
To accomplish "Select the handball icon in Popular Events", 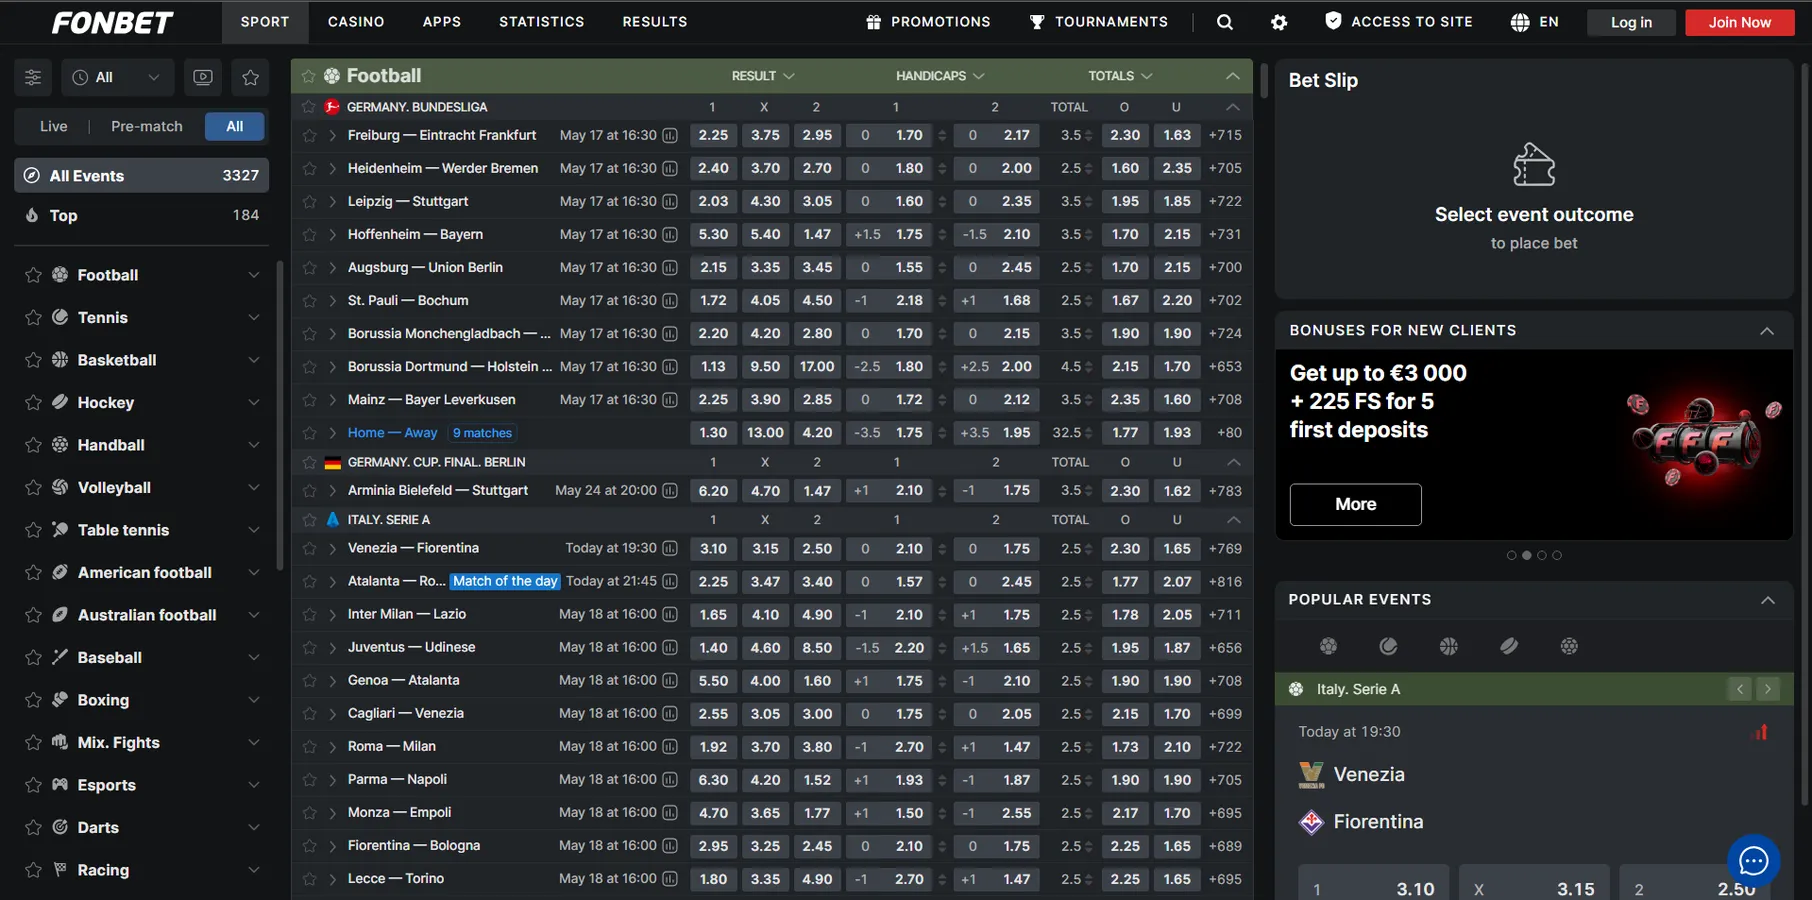I will (1569, 646).
